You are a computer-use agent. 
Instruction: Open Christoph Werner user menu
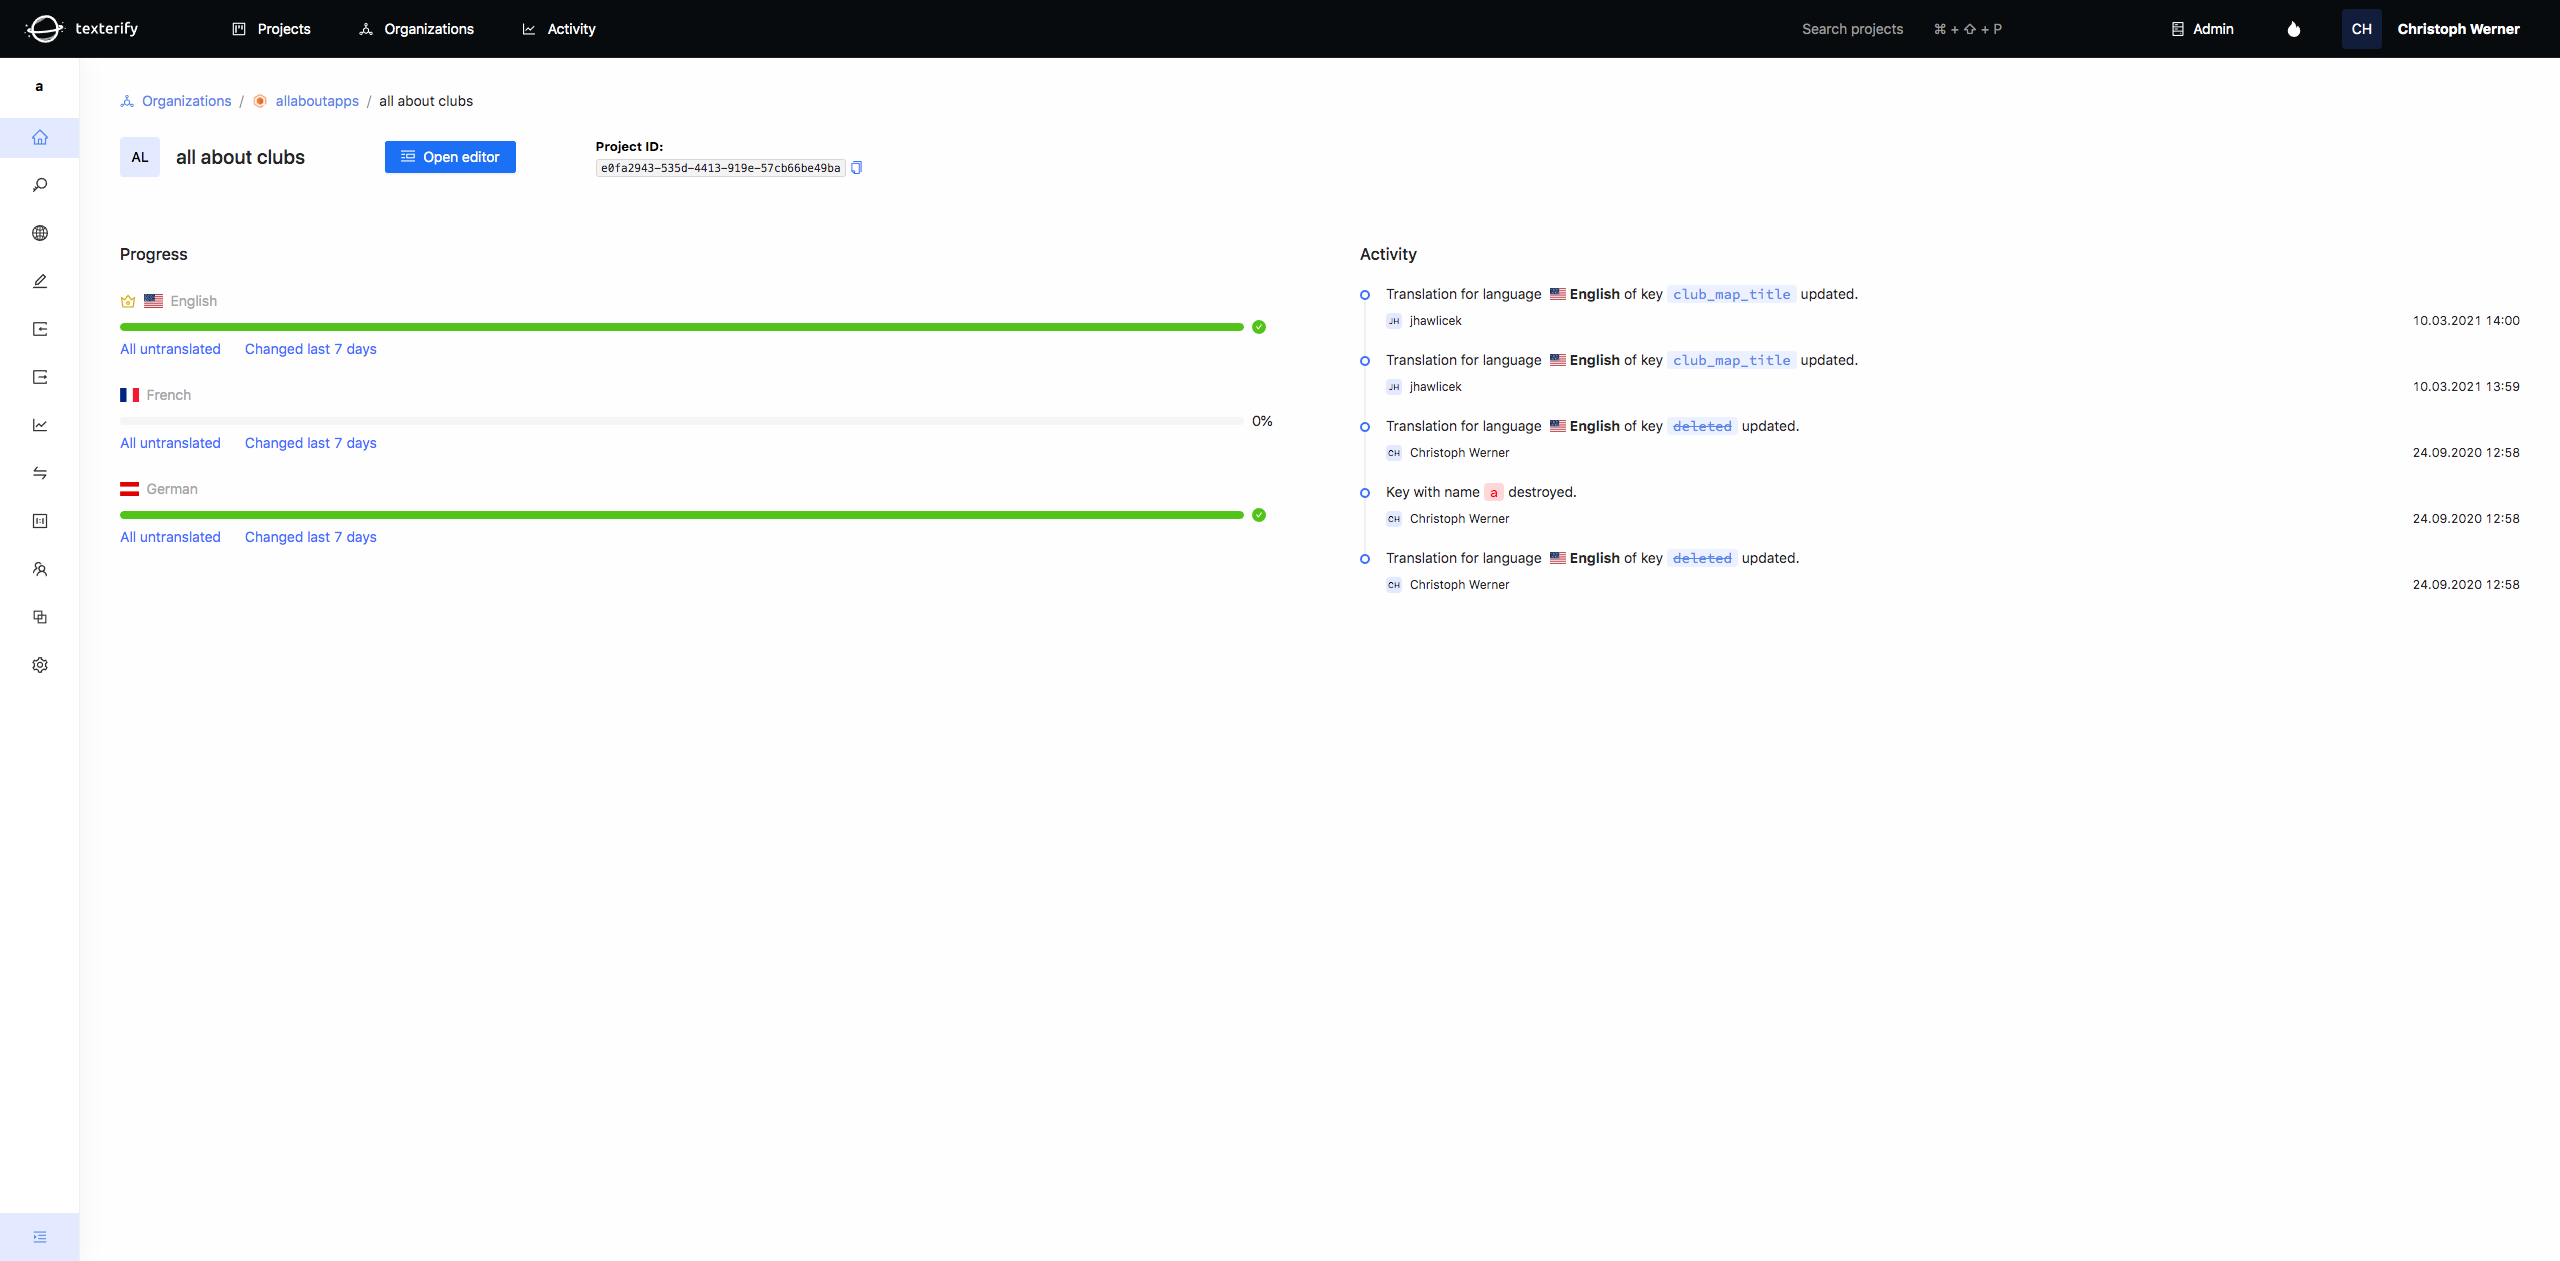[2458, 29]
